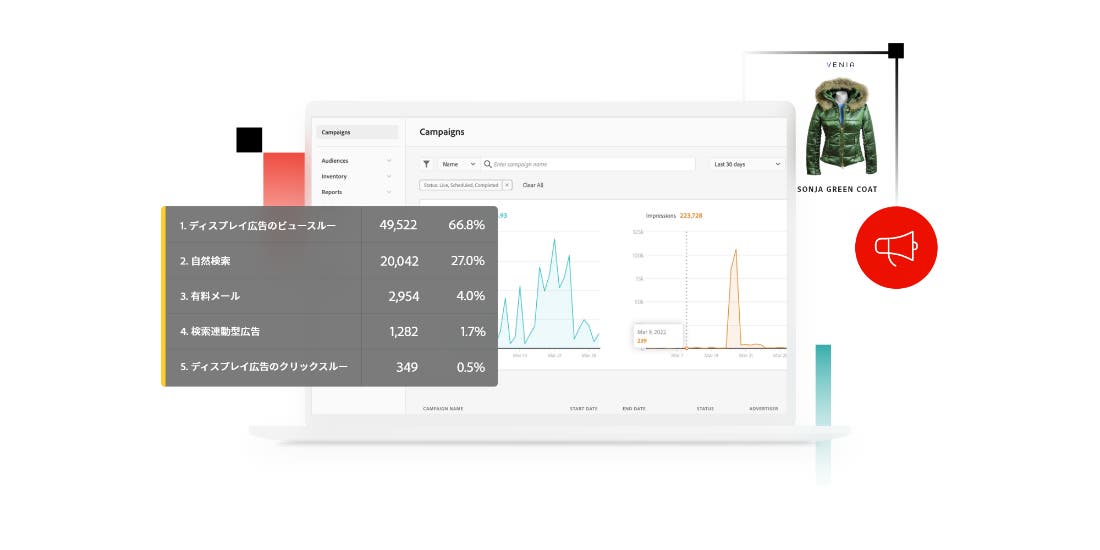Click the red megaphone icon
The width and height of the screenshot is (1100, 550).
point(895,247)
